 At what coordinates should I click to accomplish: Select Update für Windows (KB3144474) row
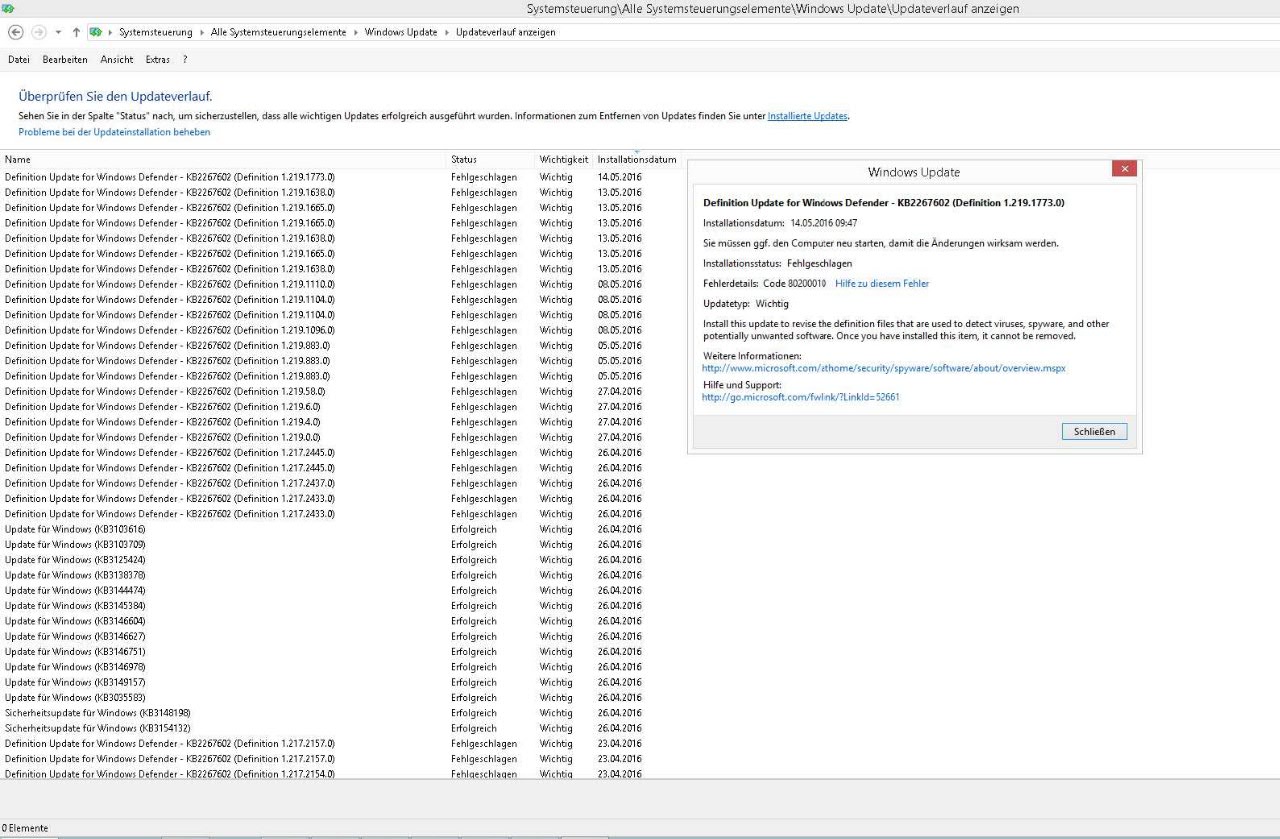(x=323, y=590)
